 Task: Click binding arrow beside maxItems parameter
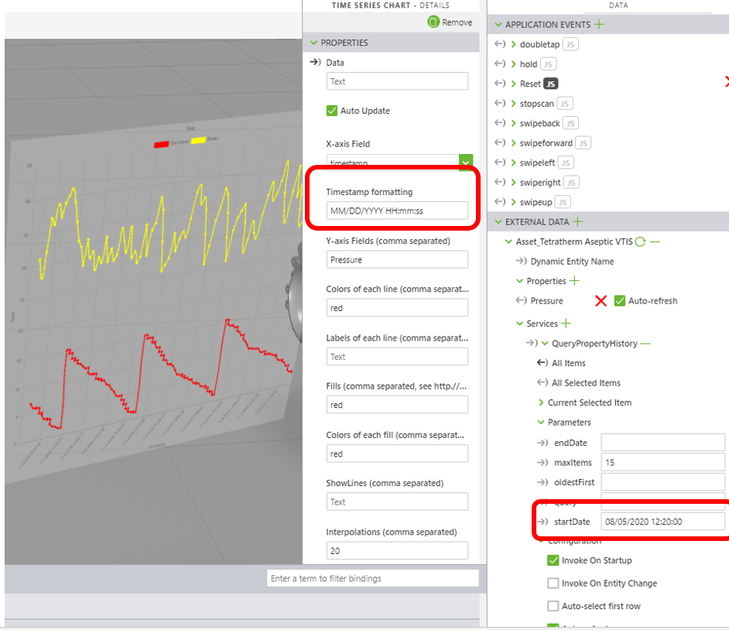click(542, 463)
